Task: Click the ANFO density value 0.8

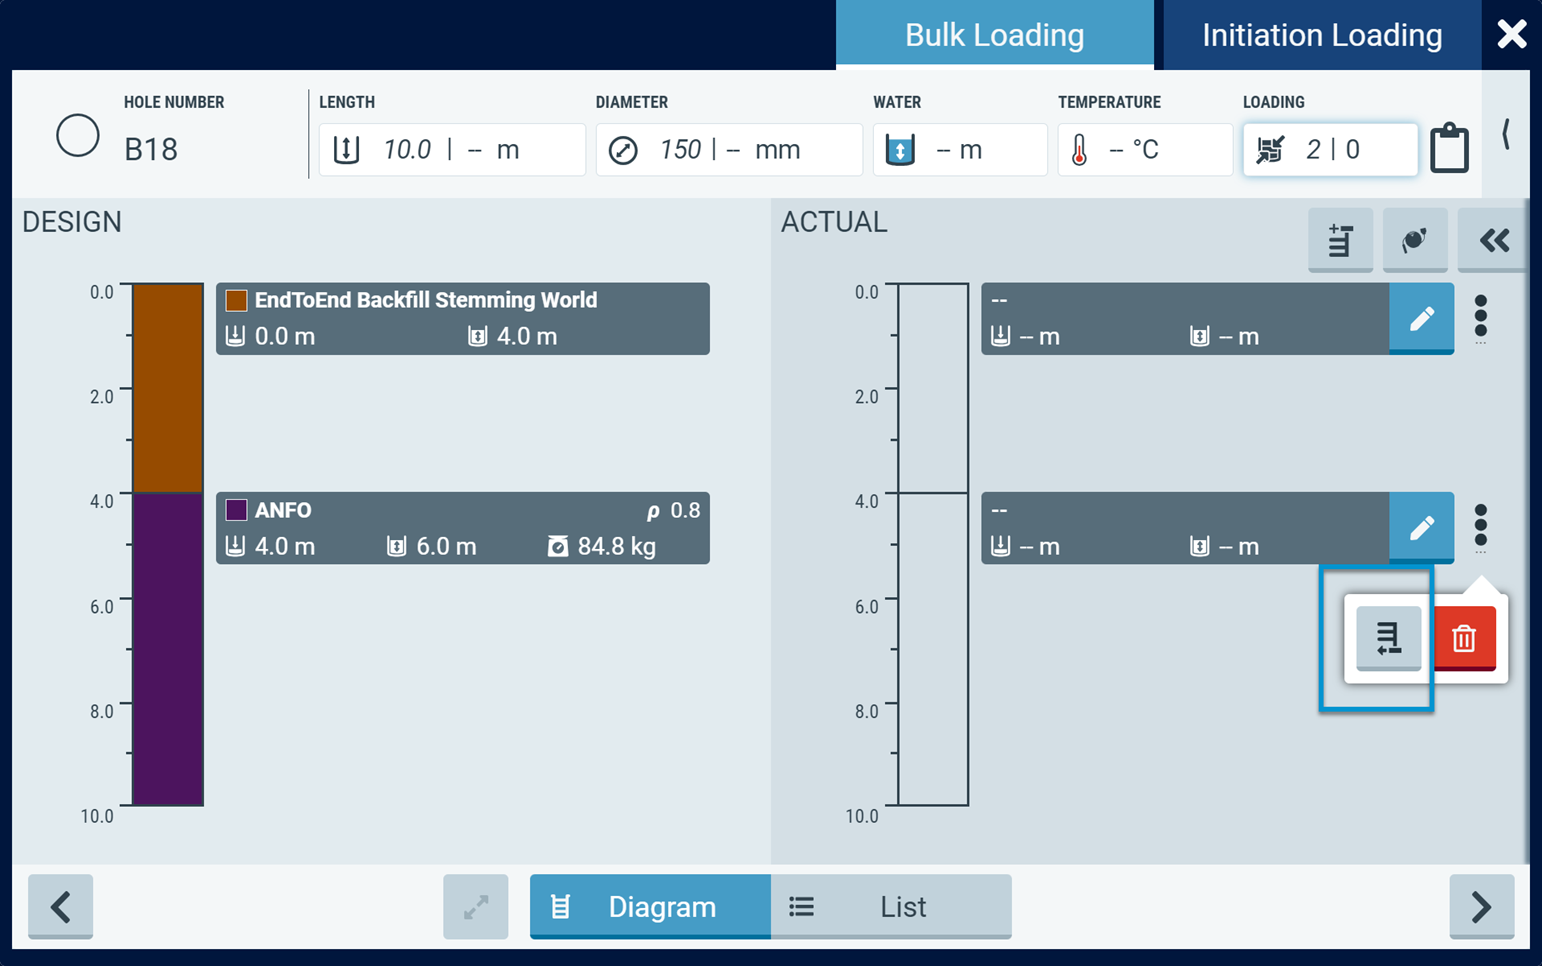Action: click(x=685, y=511)
